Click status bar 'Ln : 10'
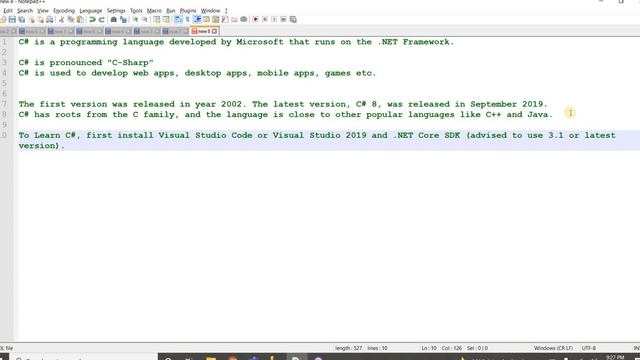640x360 pixels. (x=429, y=348)
